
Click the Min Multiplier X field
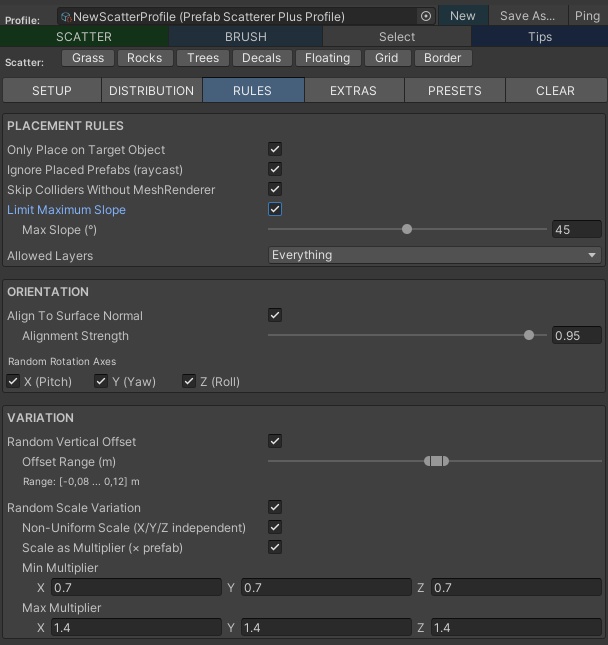point(136,587)
